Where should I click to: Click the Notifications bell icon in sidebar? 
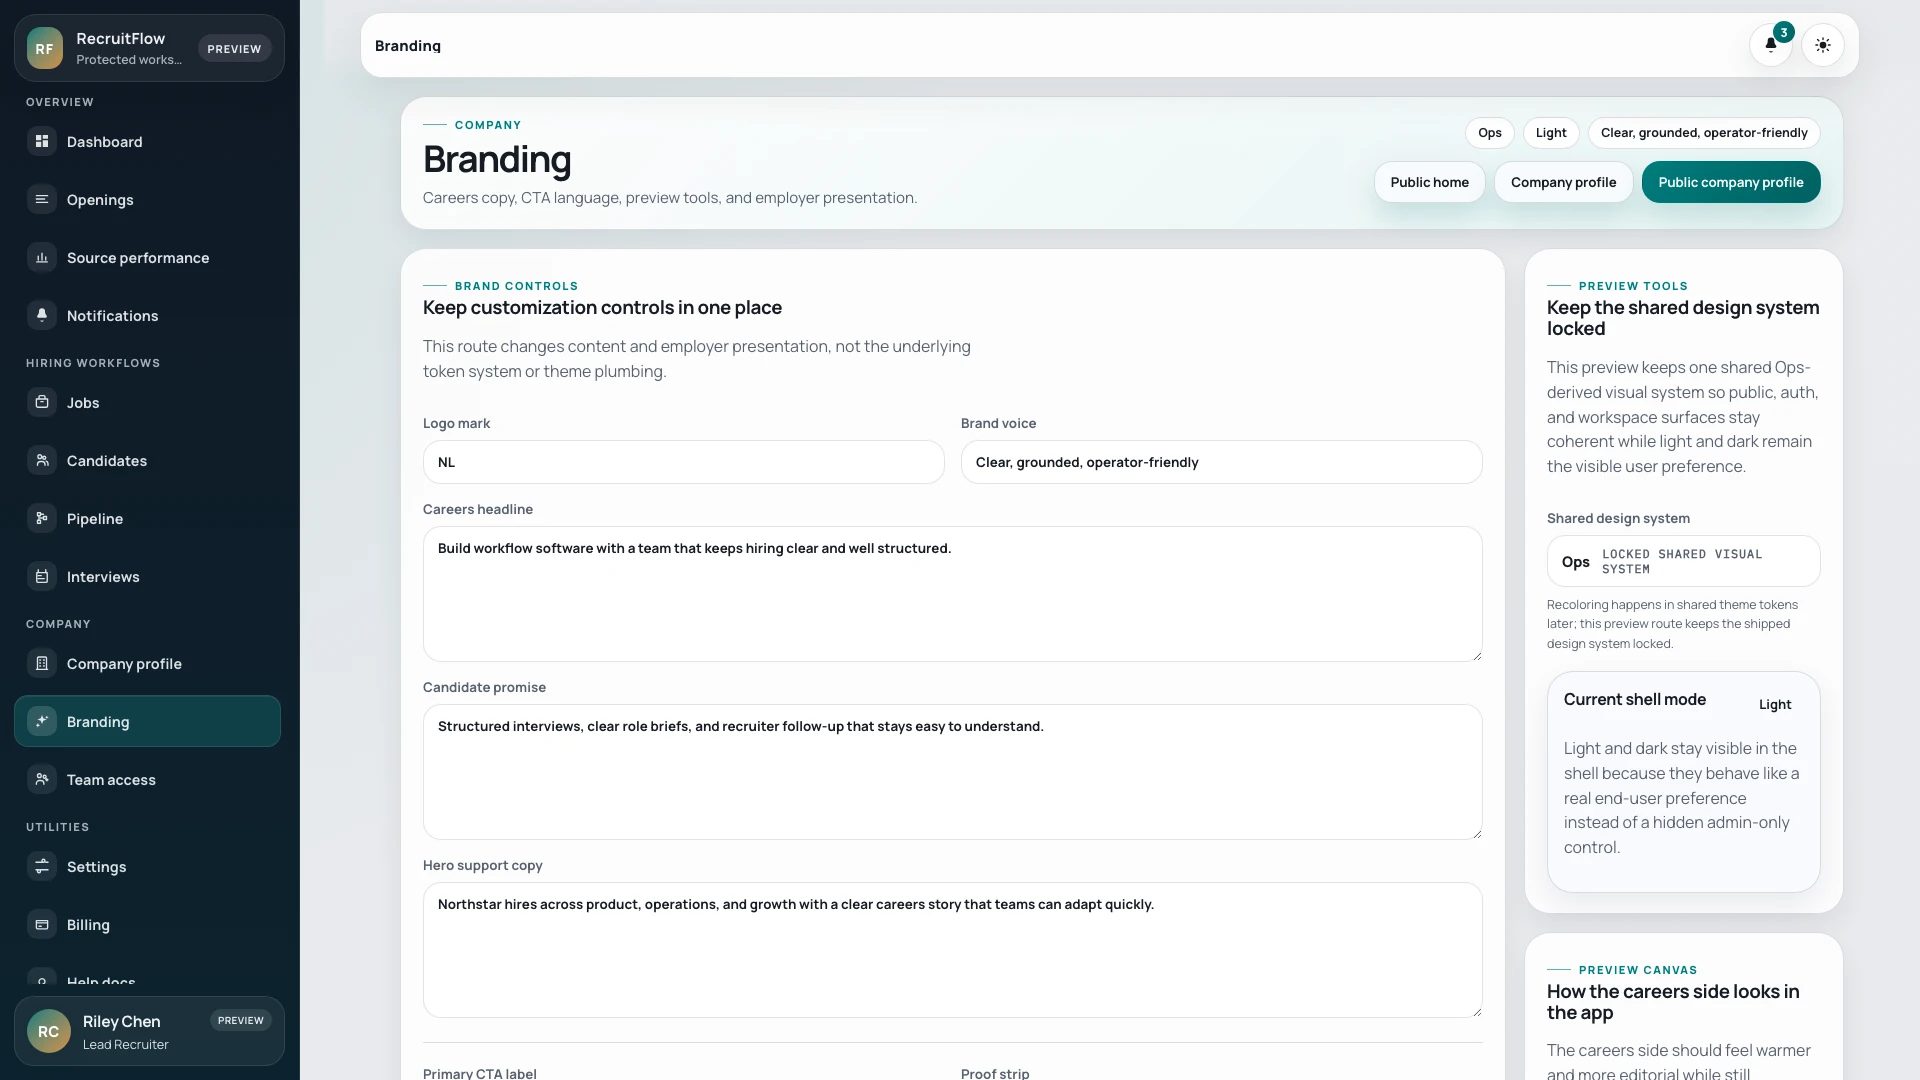(42, 316)
